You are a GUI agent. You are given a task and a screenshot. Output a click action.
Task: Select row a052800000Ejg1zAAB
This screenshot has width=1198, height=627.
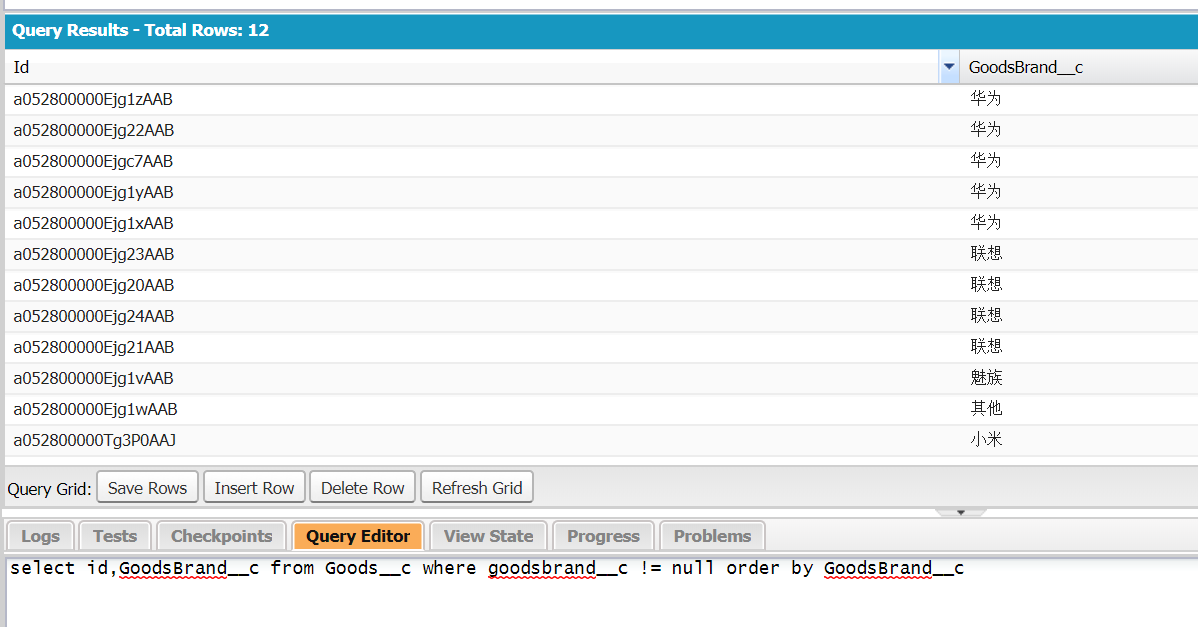[x=601, y=99]
